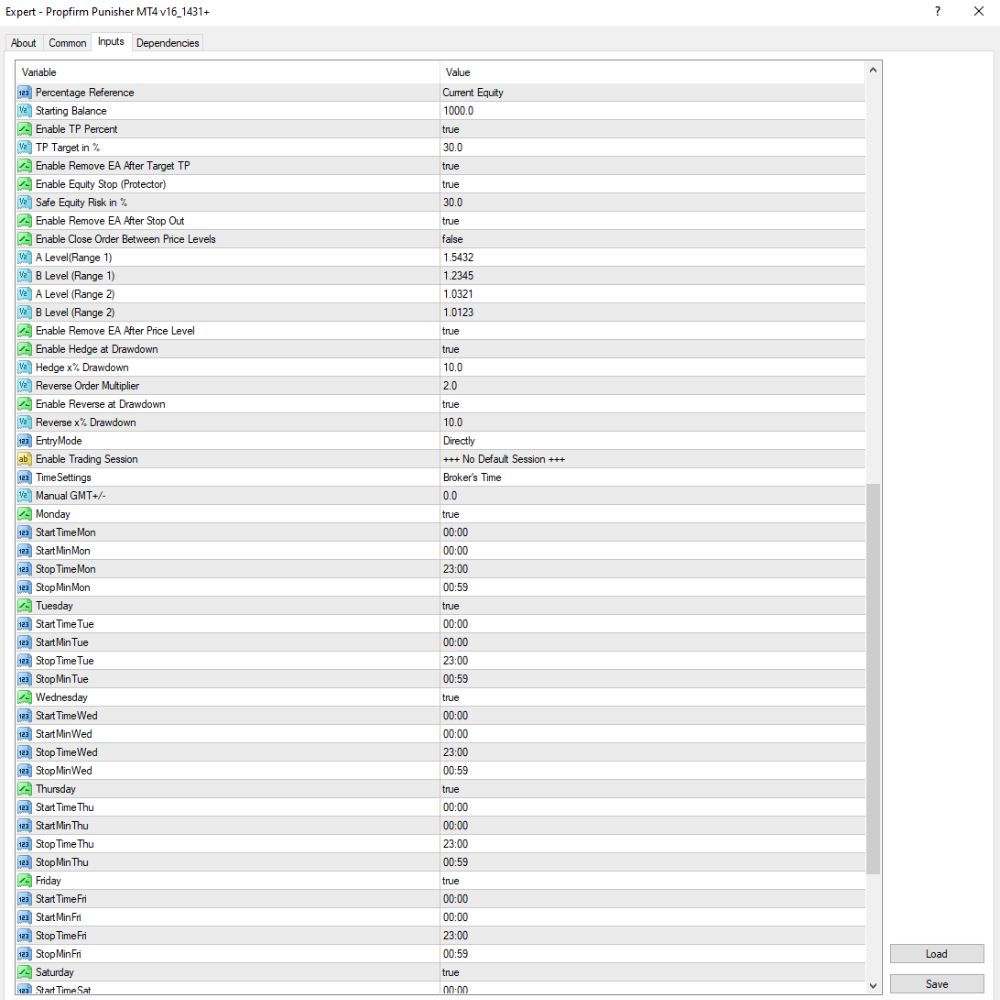The height and width of the screenshot is (1000, 1000).
Task: Open the Dependencies tab
Action: coord(168,43)
